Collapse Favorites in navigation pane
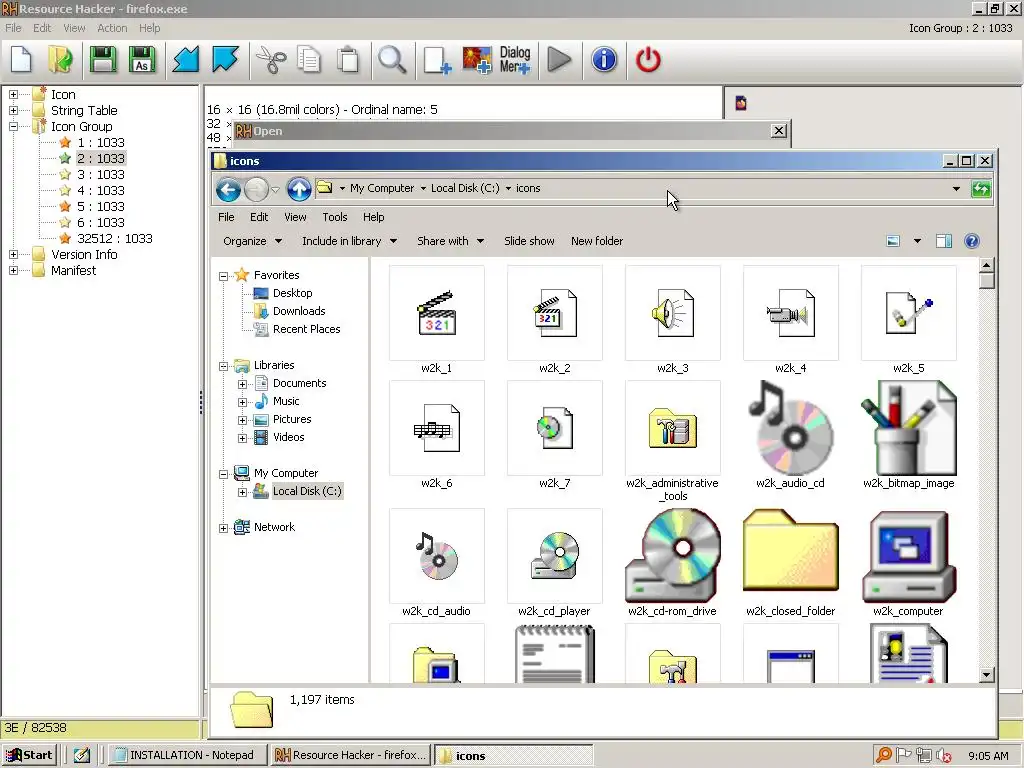 (223, 276)
